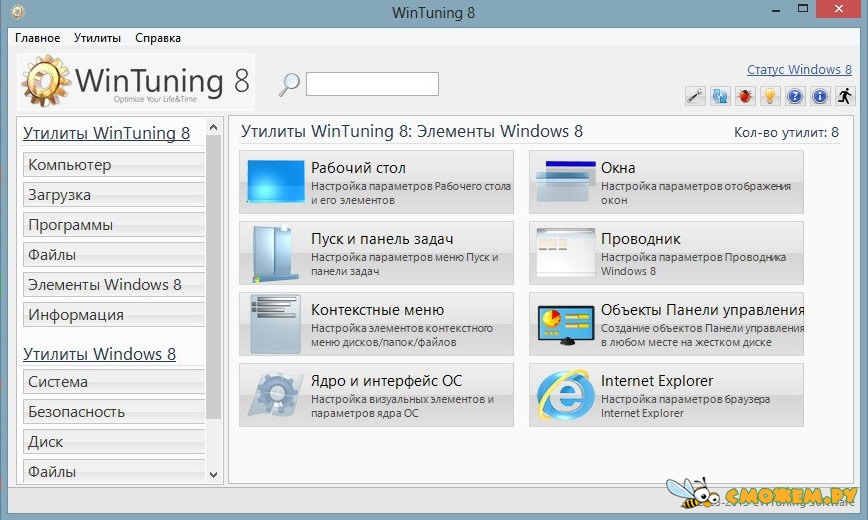Click the sidebar scrollbar thumb
The height and width of the screenshot is (520, 868).
214,277
